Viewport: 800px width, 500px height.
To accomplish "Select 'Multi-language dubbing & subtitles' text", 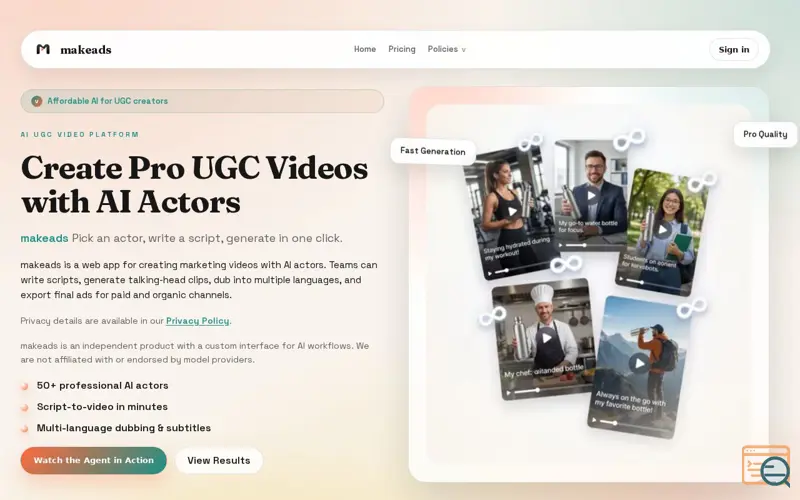I will click(123, 428).
